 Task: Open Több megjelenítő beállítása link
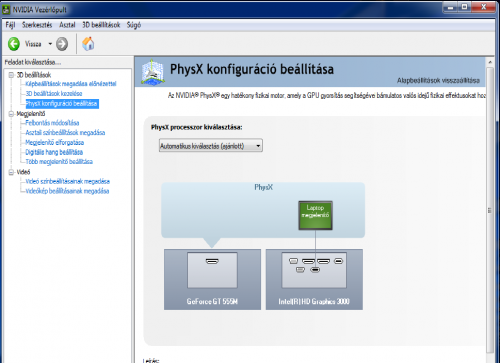[x=59, y=162]
